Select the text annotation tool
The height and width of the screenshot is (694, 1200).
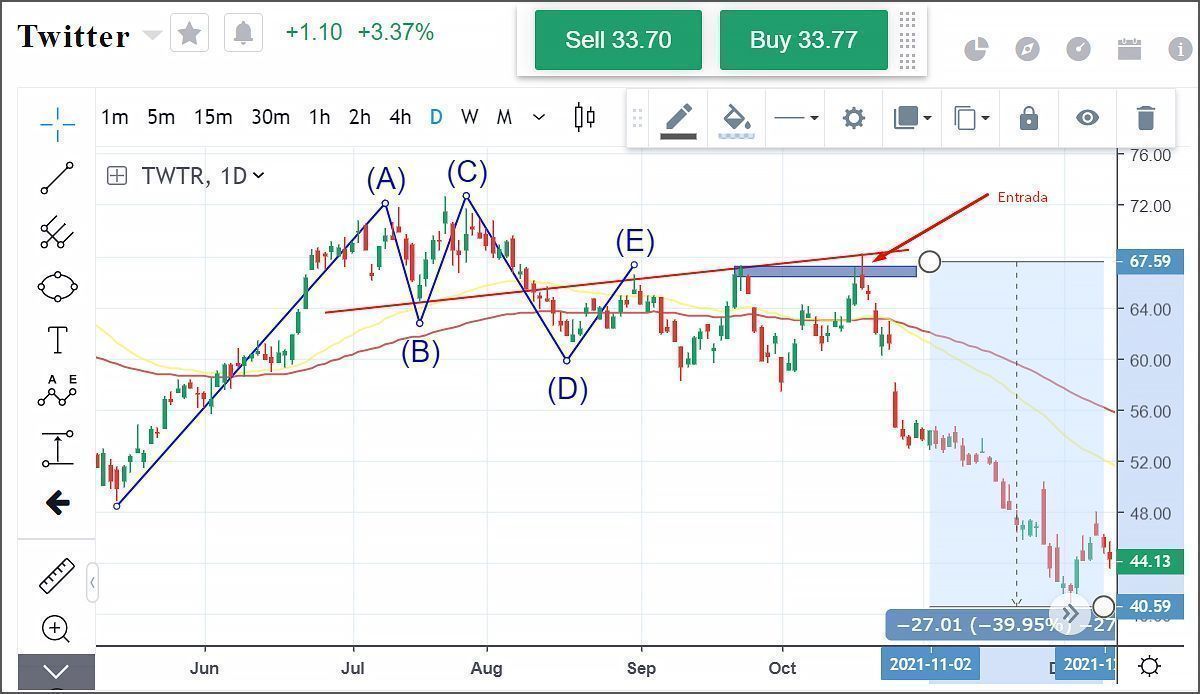pyautogui.click(x=58, y=340)
